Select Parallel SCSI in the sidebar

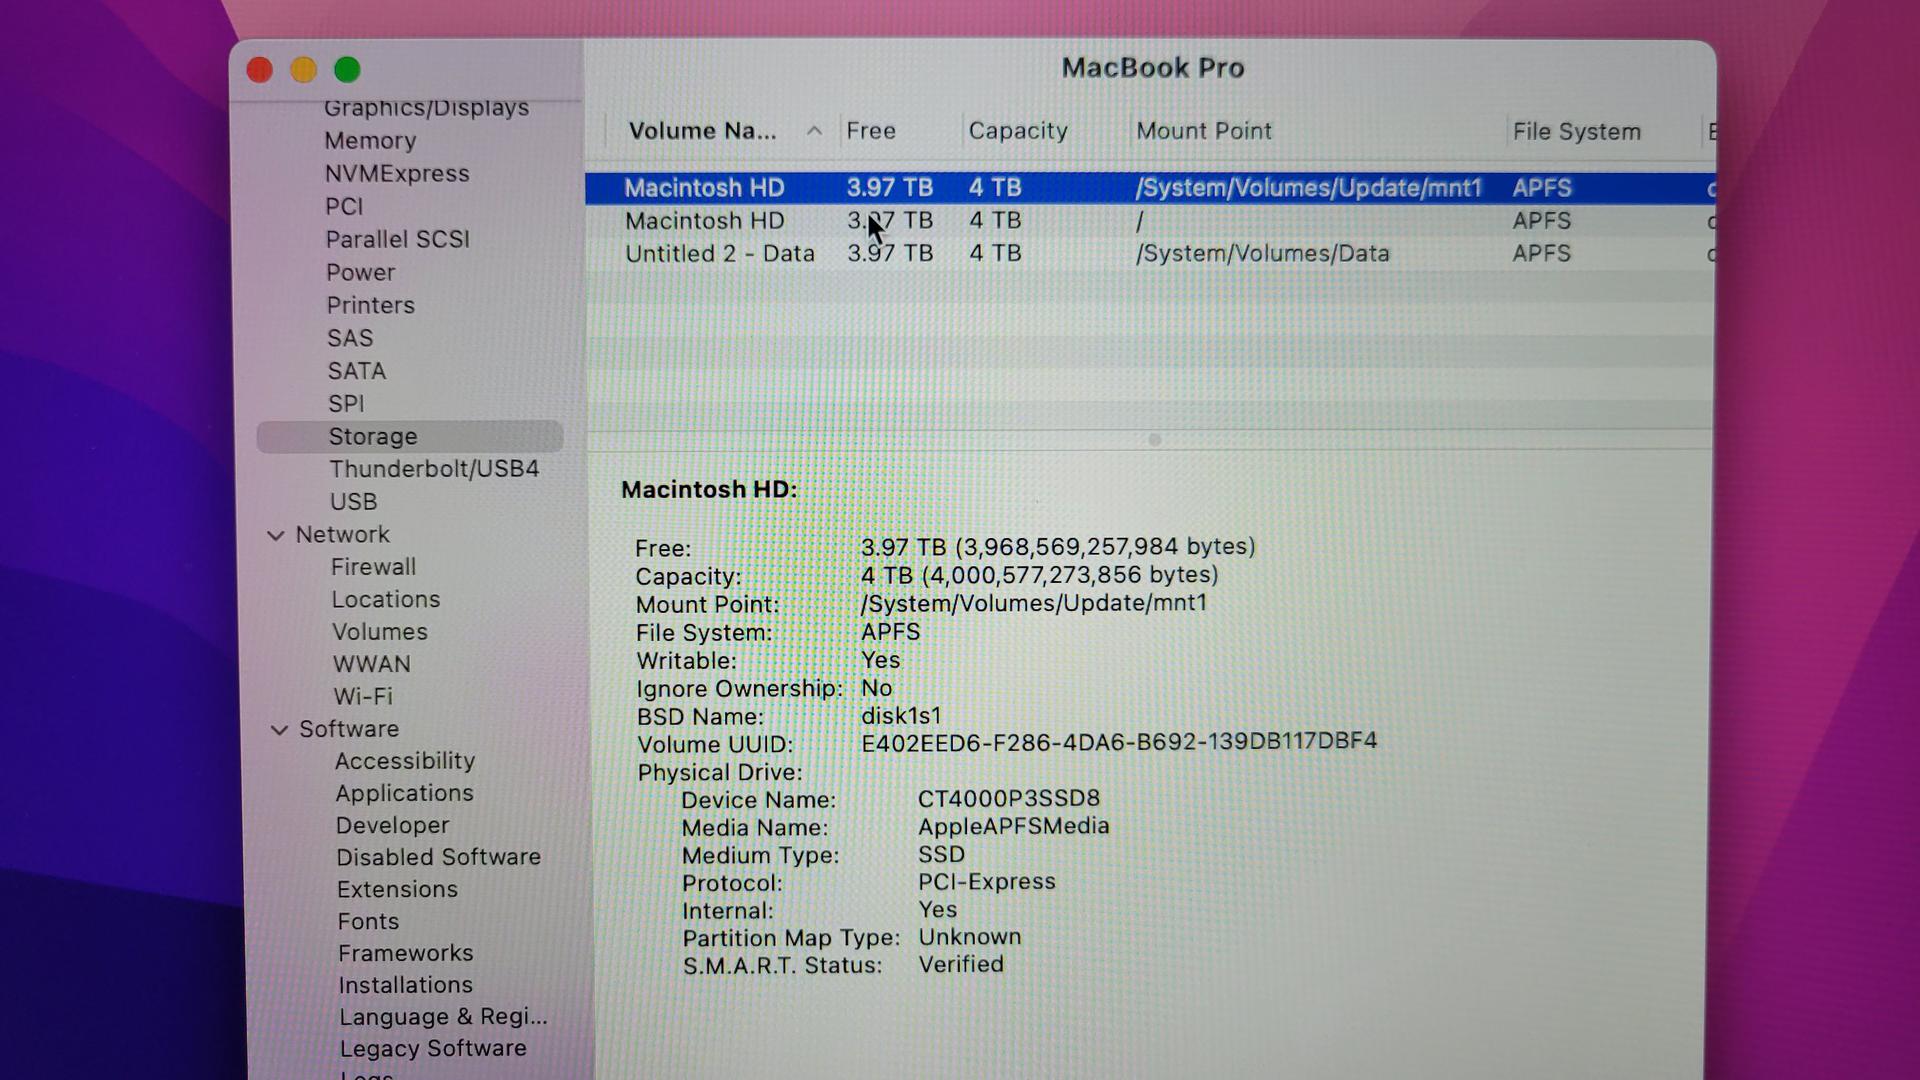pos(397,240)
